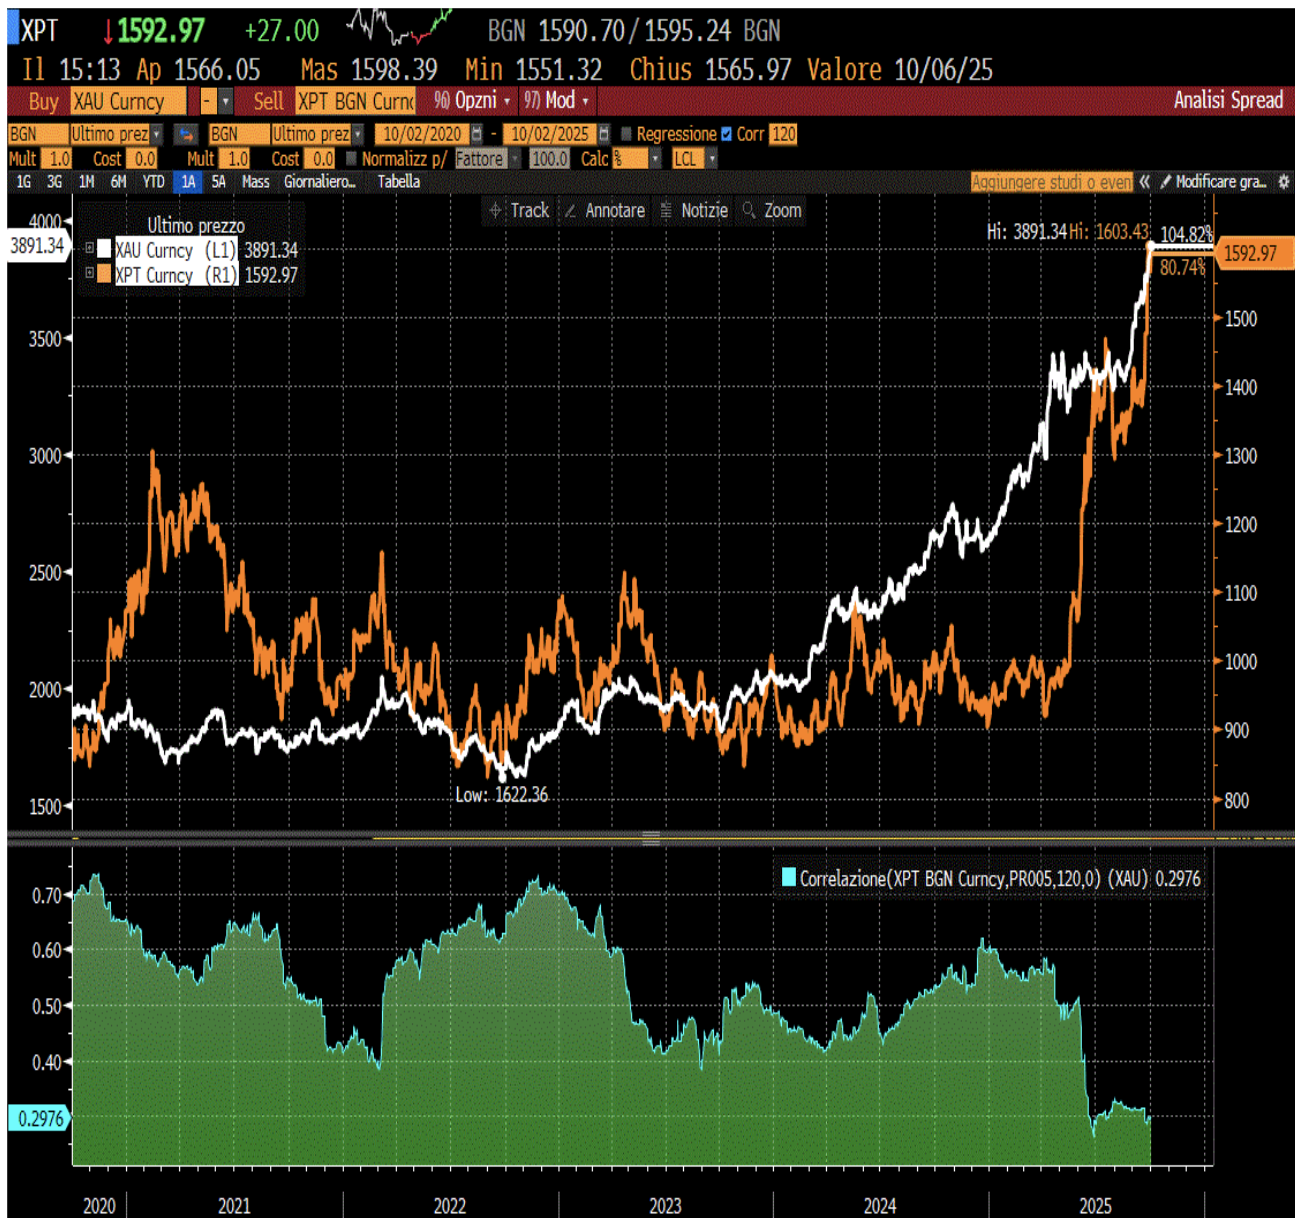Click the Modificare grafico pencil button
Screen dimensions: 1302x1226
click(x=1213, y=182)
